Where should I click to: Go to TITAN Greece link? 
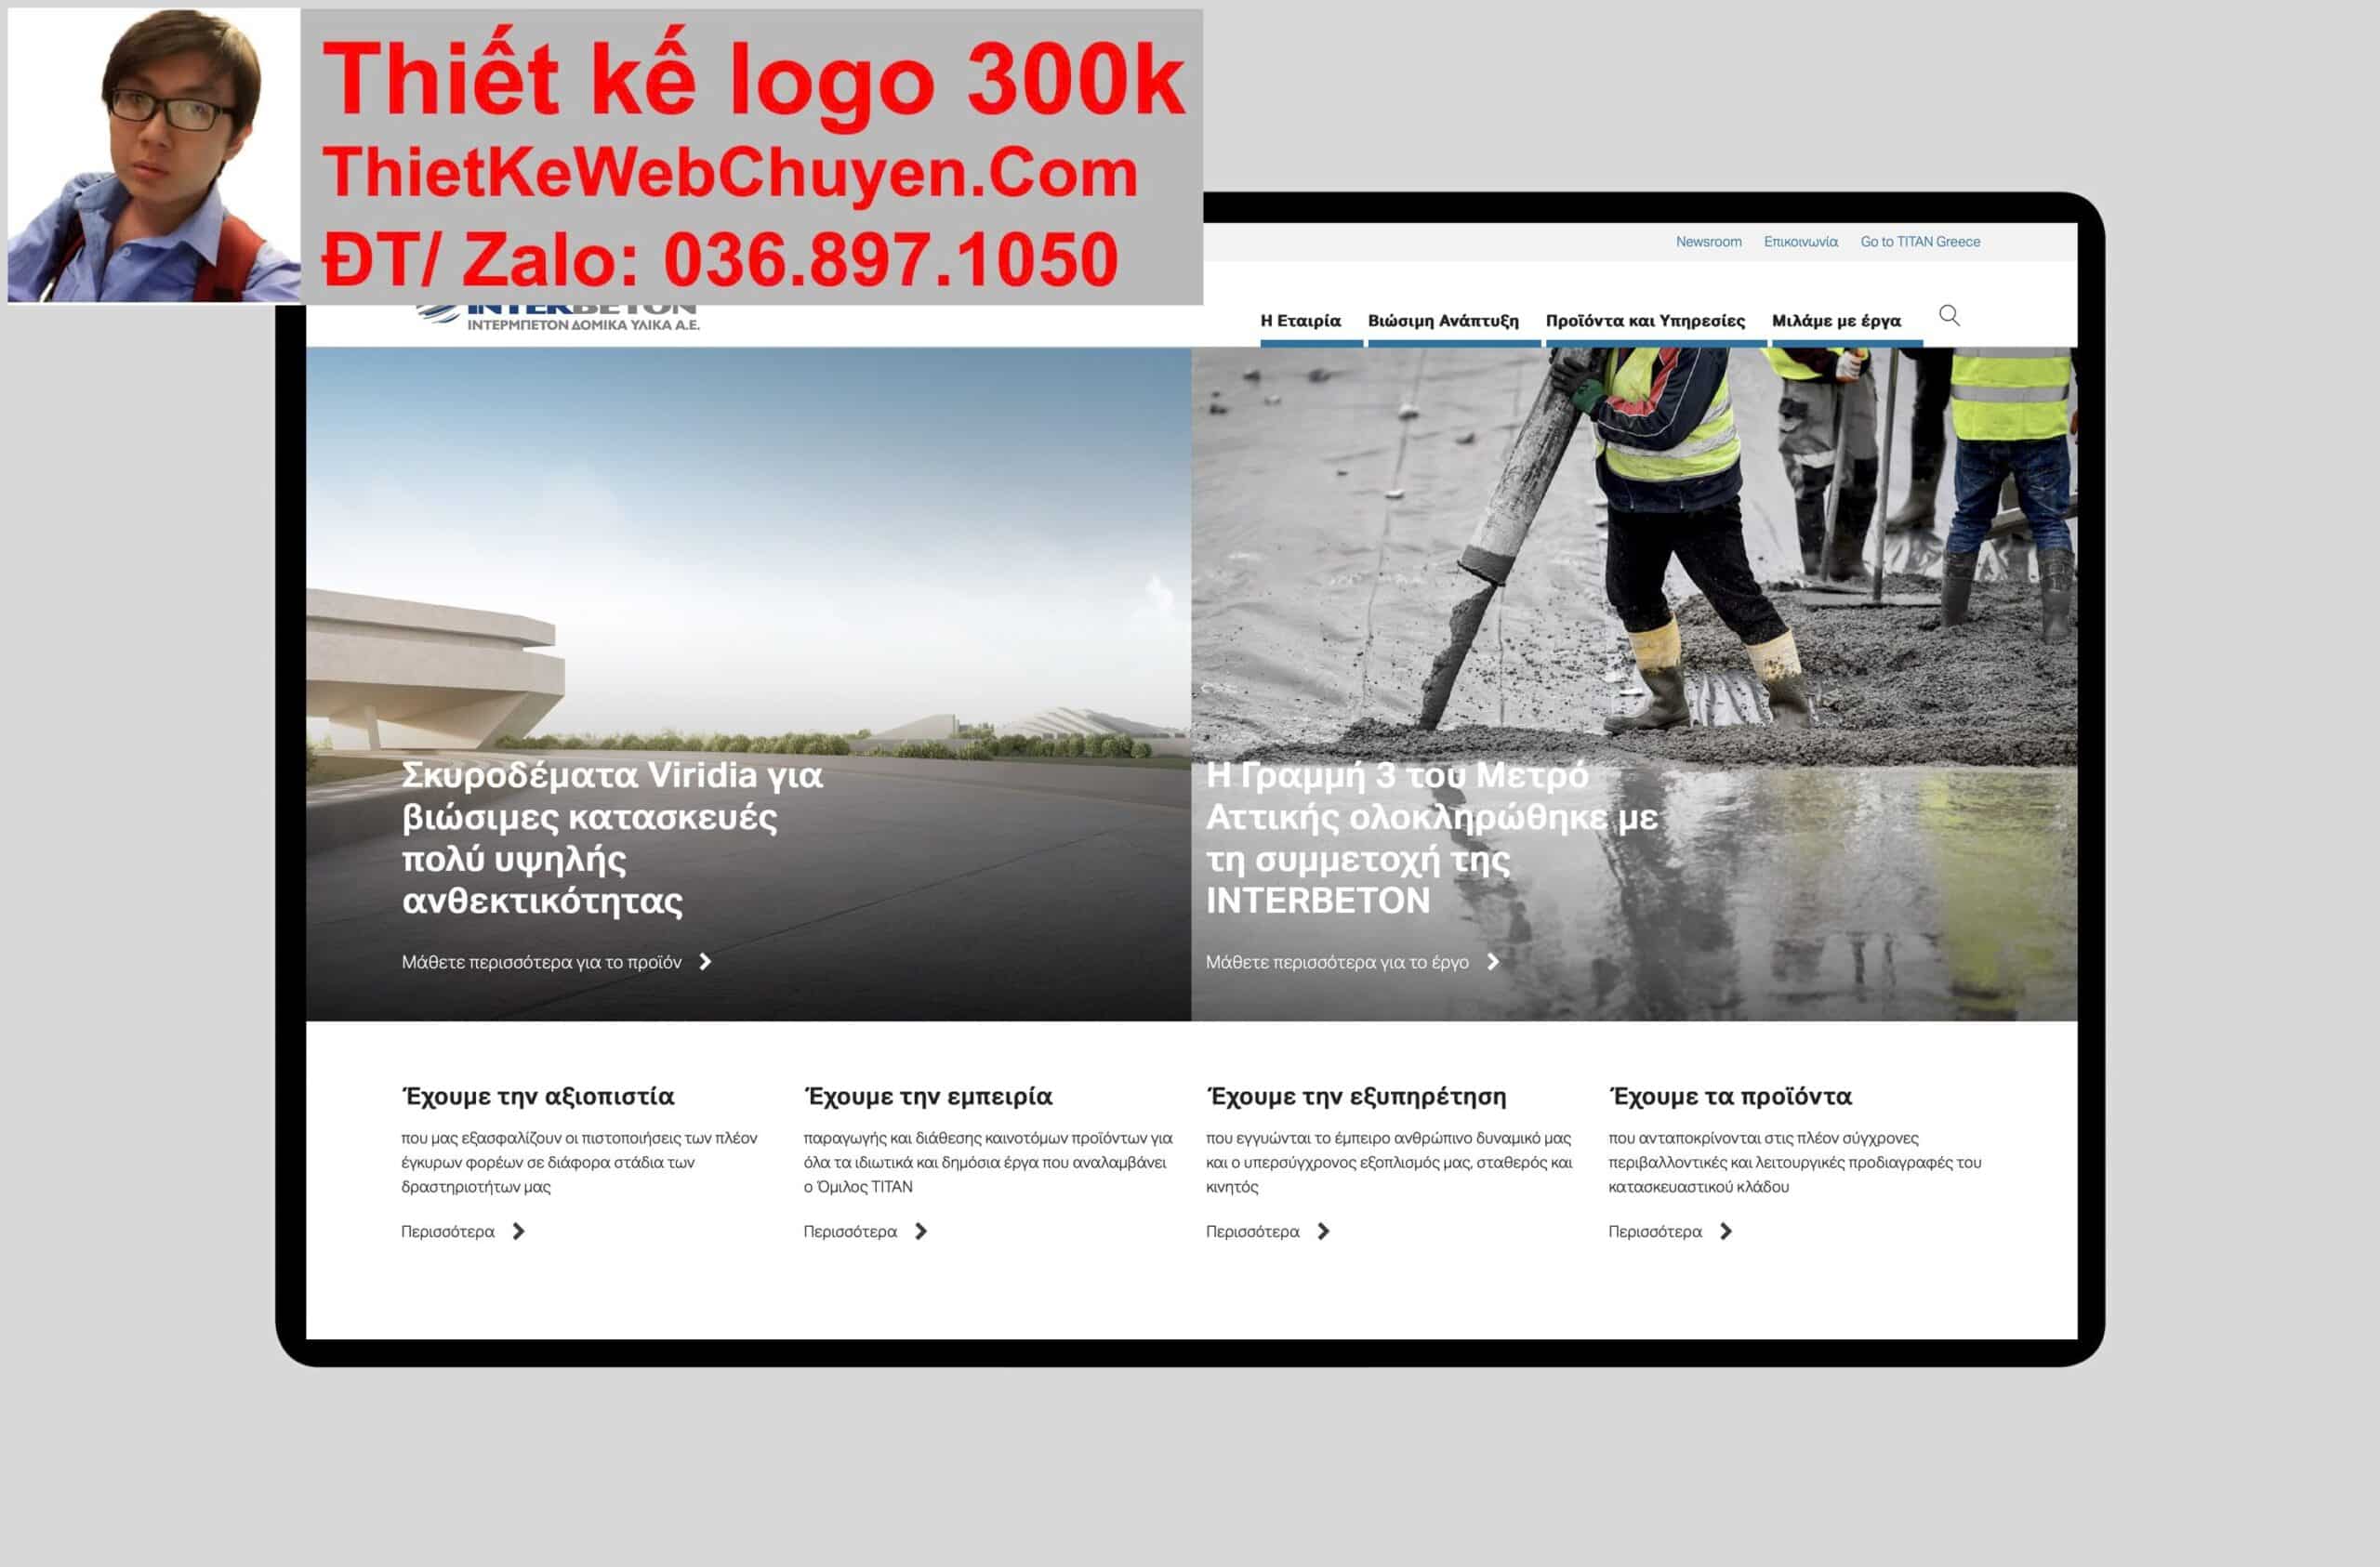coord(1919,242)
